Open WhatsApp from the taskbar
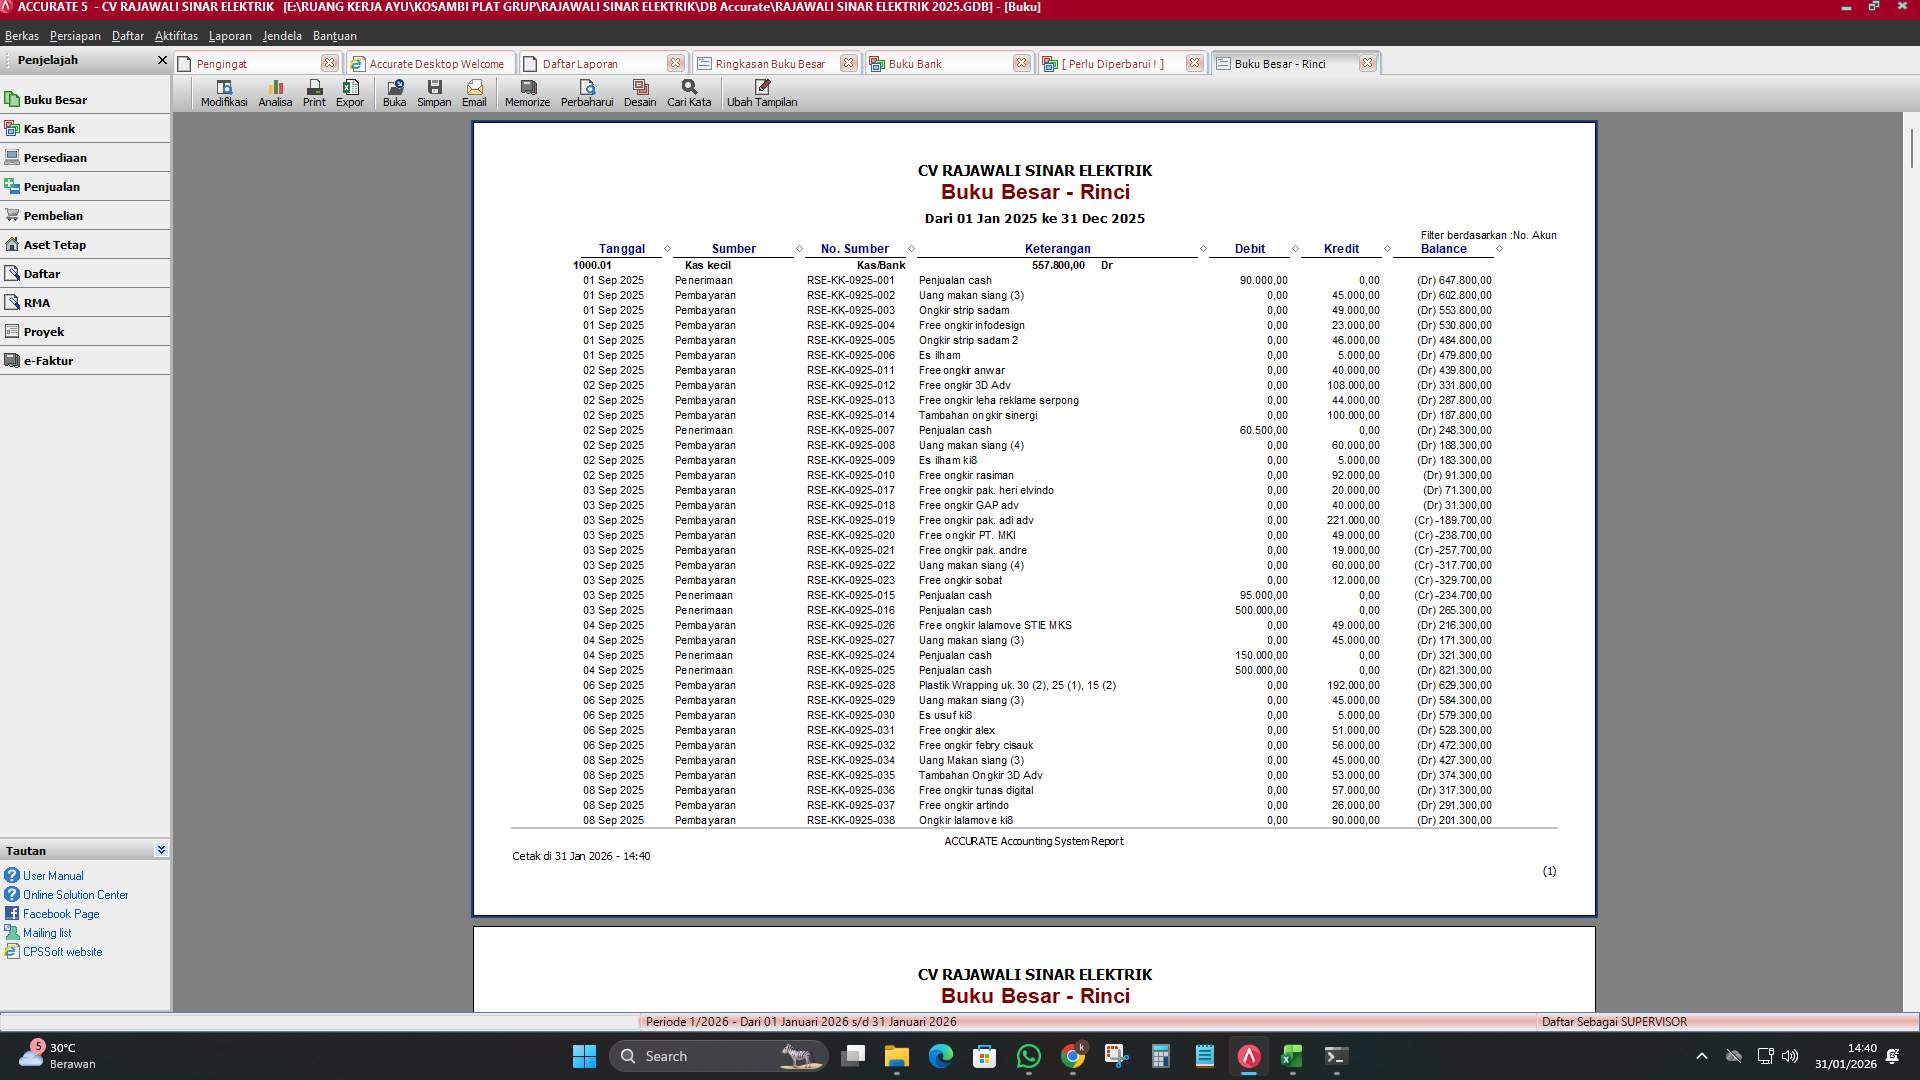Viewport: 1920px width, 1080px height. click(1029, 1057)
